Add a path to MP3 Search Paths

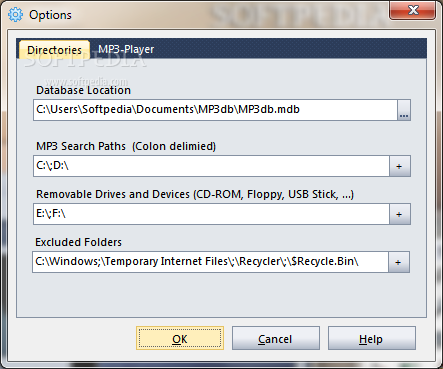click(400, 166)
